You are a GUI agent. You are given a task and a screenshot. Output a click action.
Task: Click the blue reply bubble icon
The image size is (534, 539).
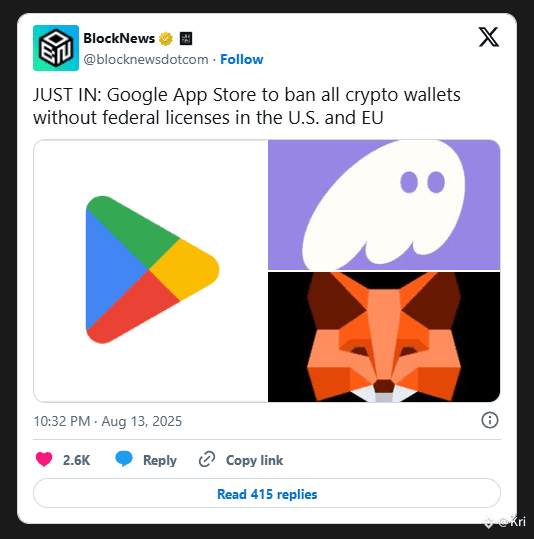[x=124, y=459]
